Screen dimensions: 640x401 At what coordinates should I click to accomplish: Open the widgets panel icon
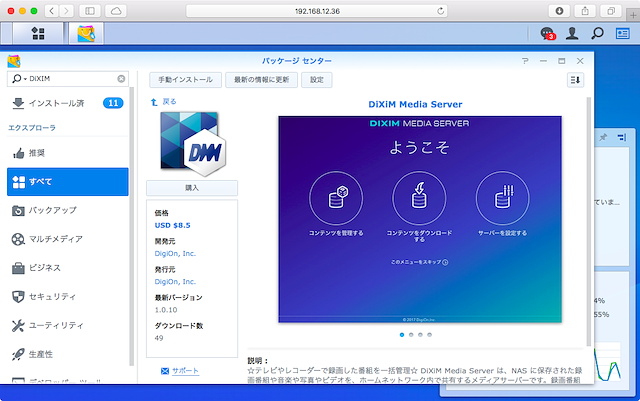point(622,33)
